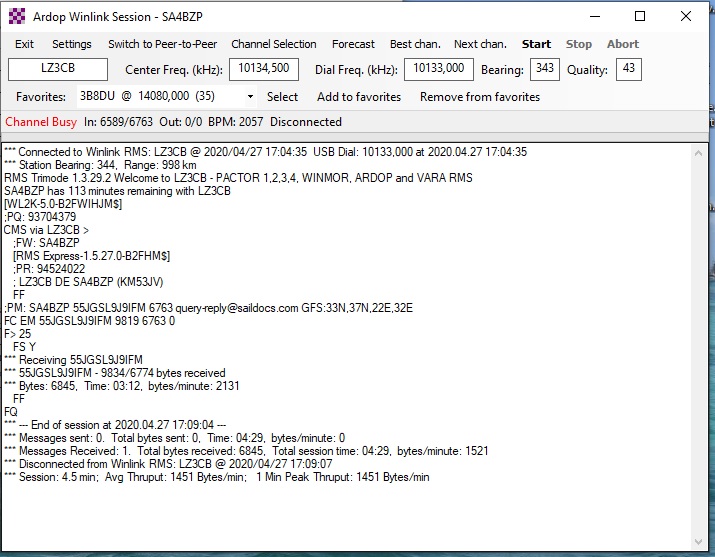The image size is (715, 557).
Task: Switch to Peer-to-Peer mode
Action: tap(162, 44)
